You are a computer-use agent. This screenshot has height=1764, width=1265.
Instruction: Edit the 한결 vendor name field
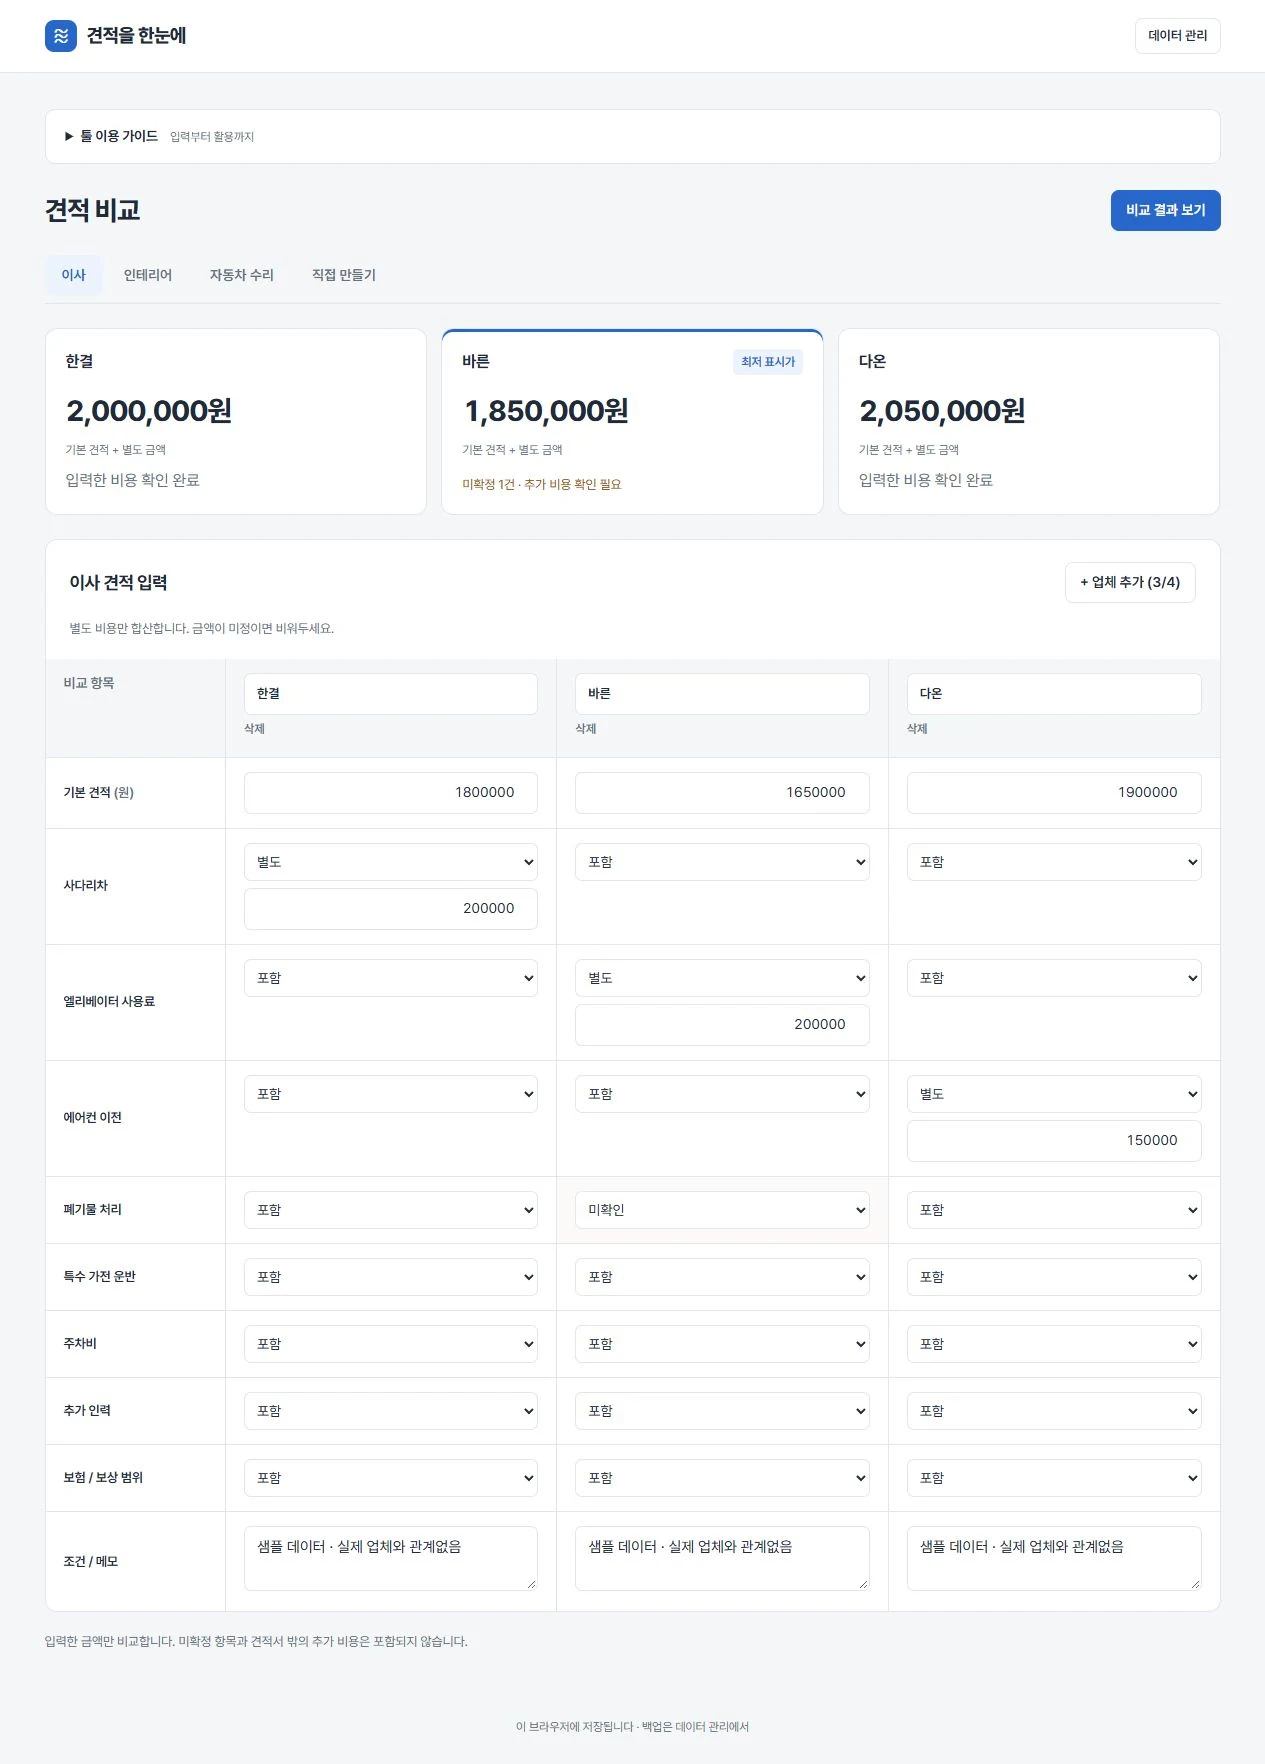391,694
